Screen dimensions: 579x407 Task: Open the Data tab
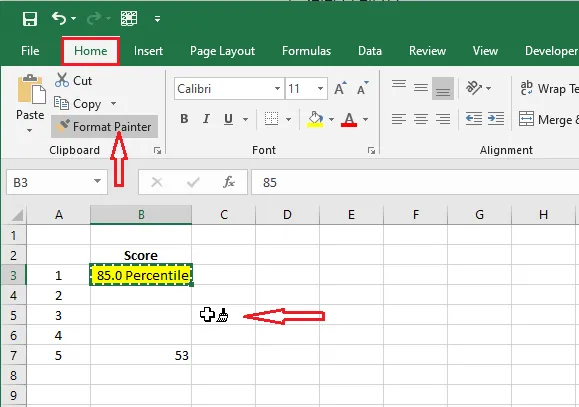pos(370,51)
